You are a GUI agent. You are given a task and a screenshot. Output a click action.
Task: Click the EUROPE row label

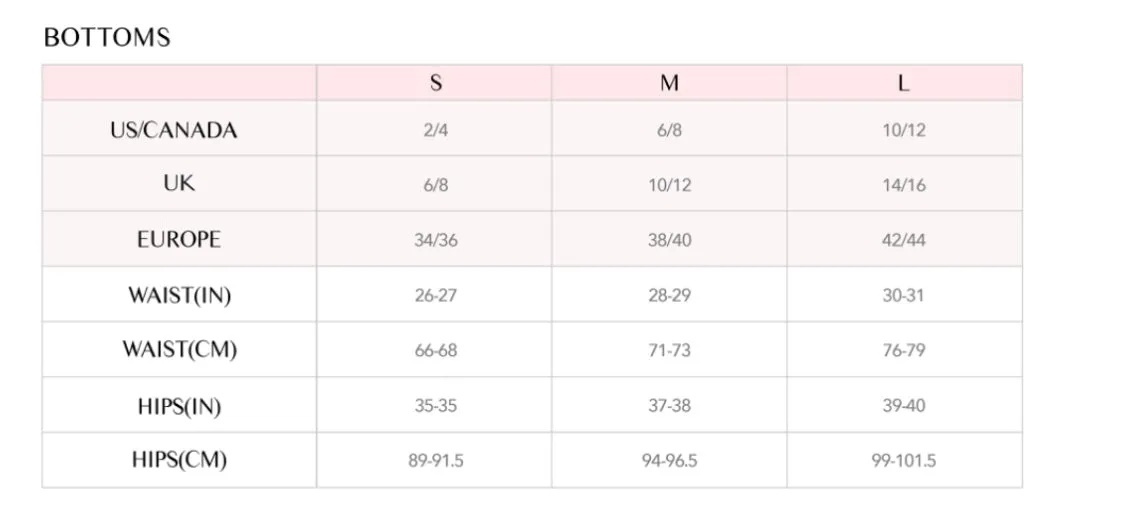tap(179, 239)
